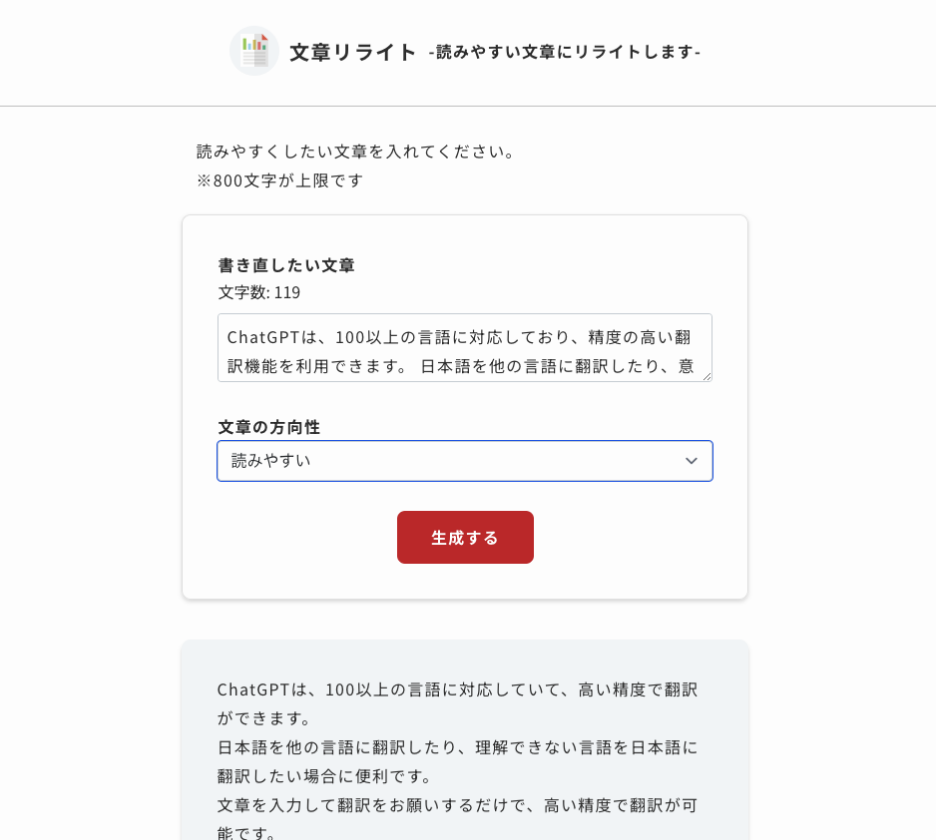Open the 文章の方向性 dropdown
Screen dimensions: 936x840
pos(465,461)
